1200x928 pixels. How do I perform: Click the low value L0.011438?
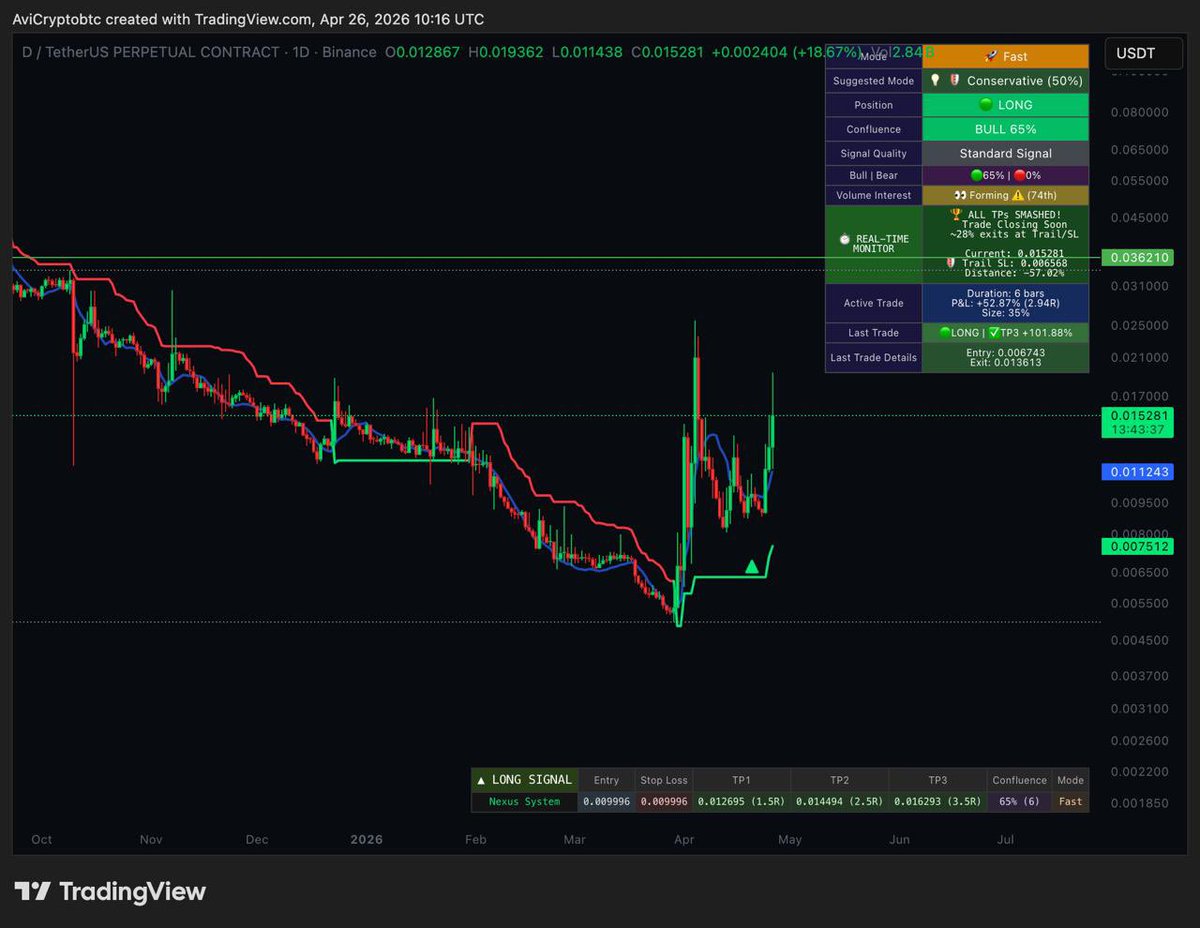tap(587, 52)
